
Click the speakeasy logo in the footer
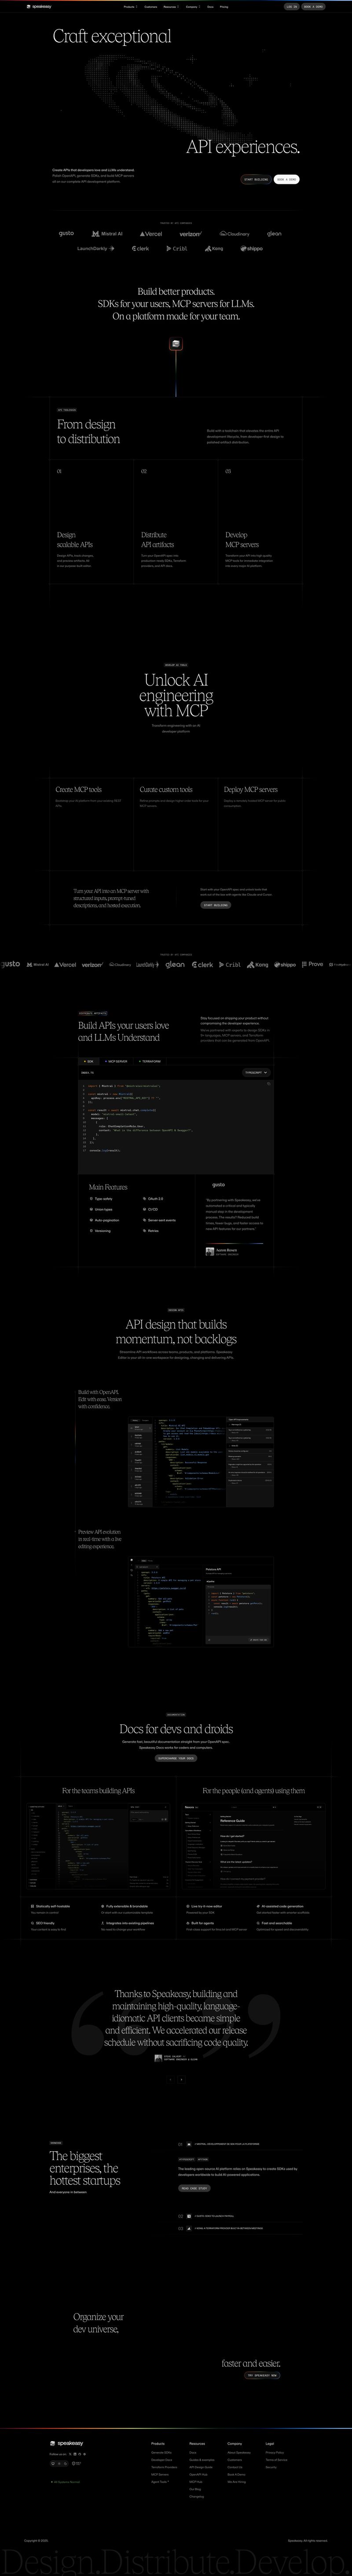click(x=67, y=2443)
